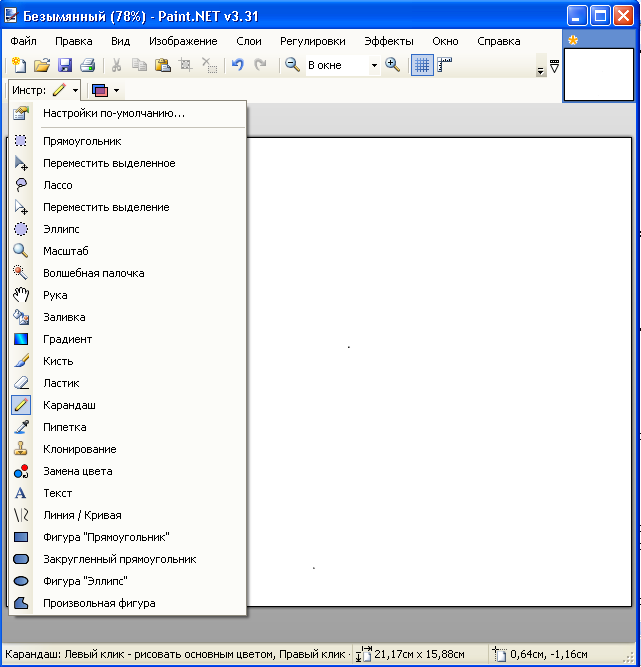Select the 'Волшебная палочка' tool
Viewport: 641px width, 667px height.
(128, 274)
